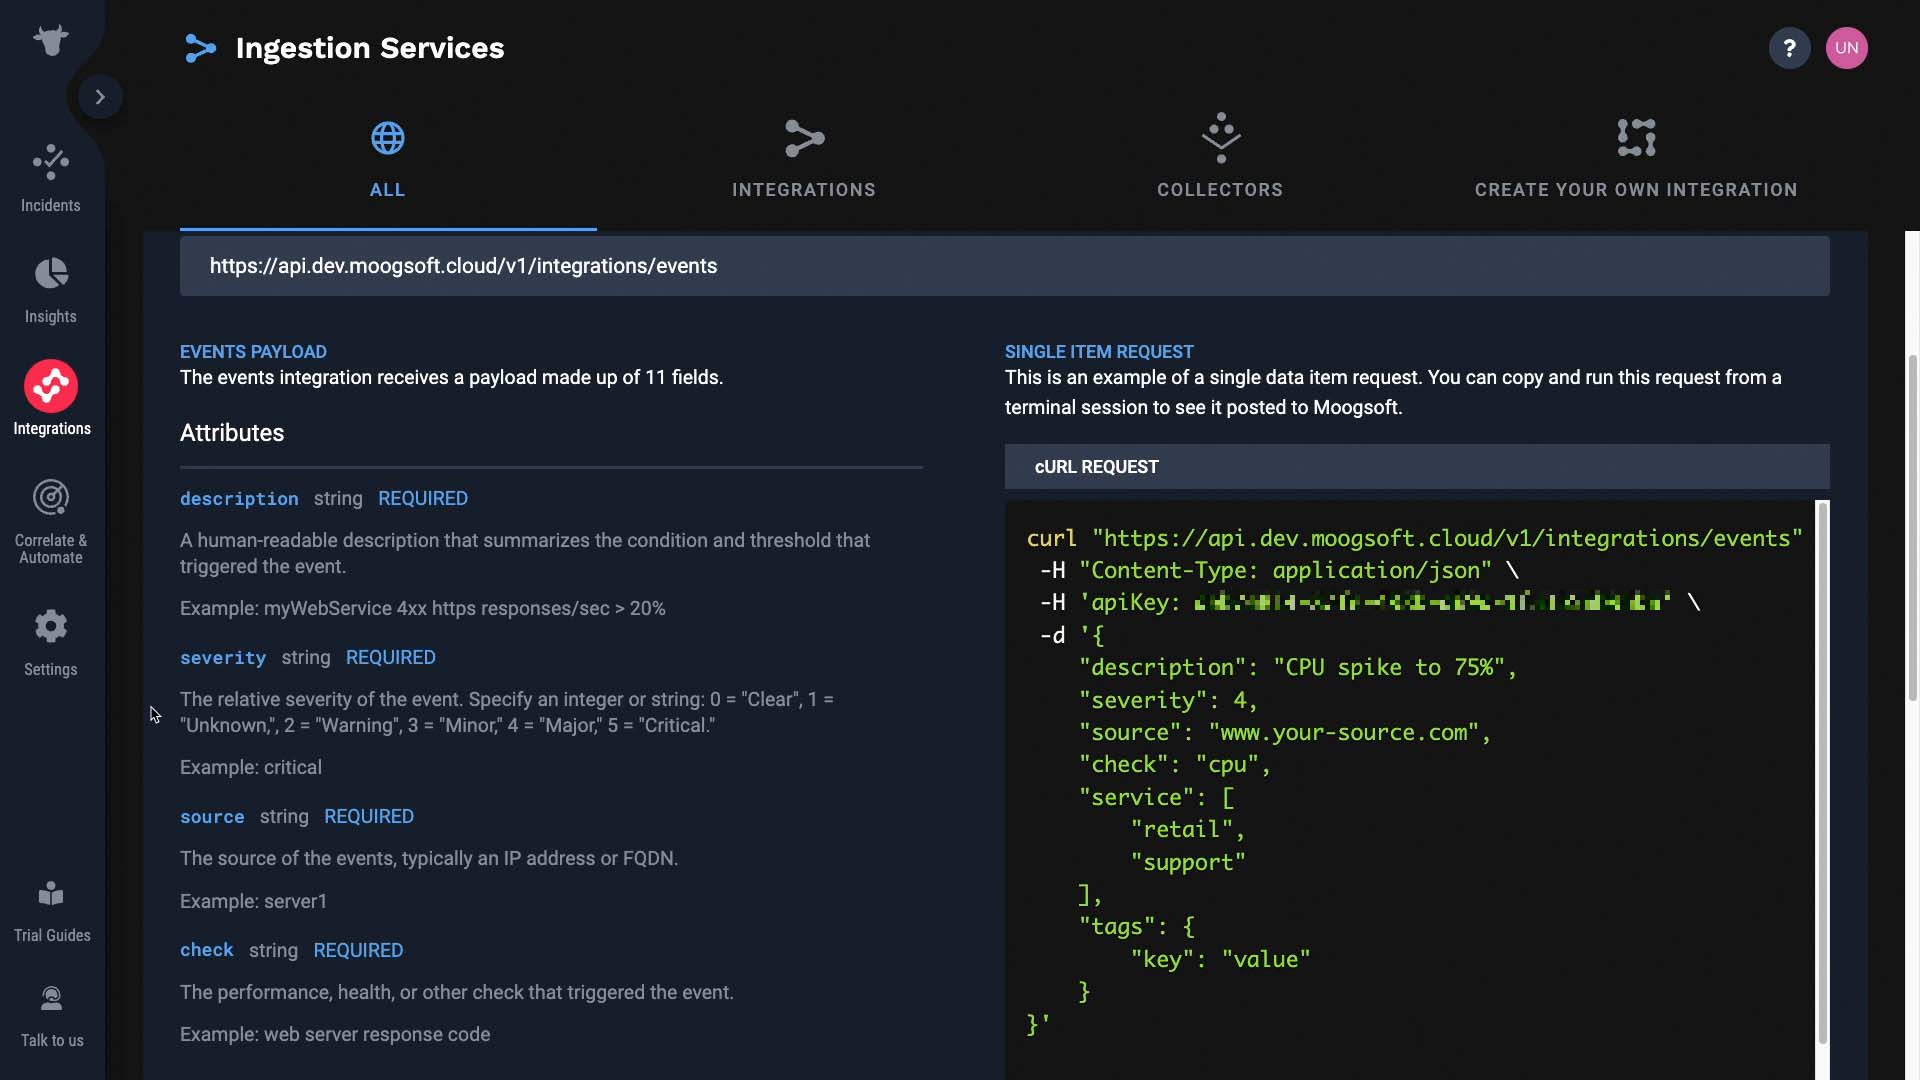Click the severity attribute name
This screenshot has width=1920, height=1080.
coord(223,658)
